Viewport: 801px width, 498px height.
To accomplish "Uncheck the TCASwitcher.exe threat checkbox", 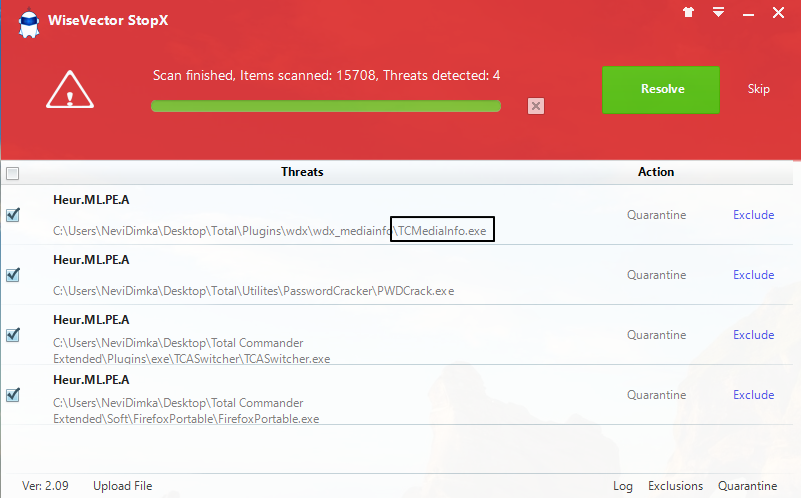I will point(13,335).
